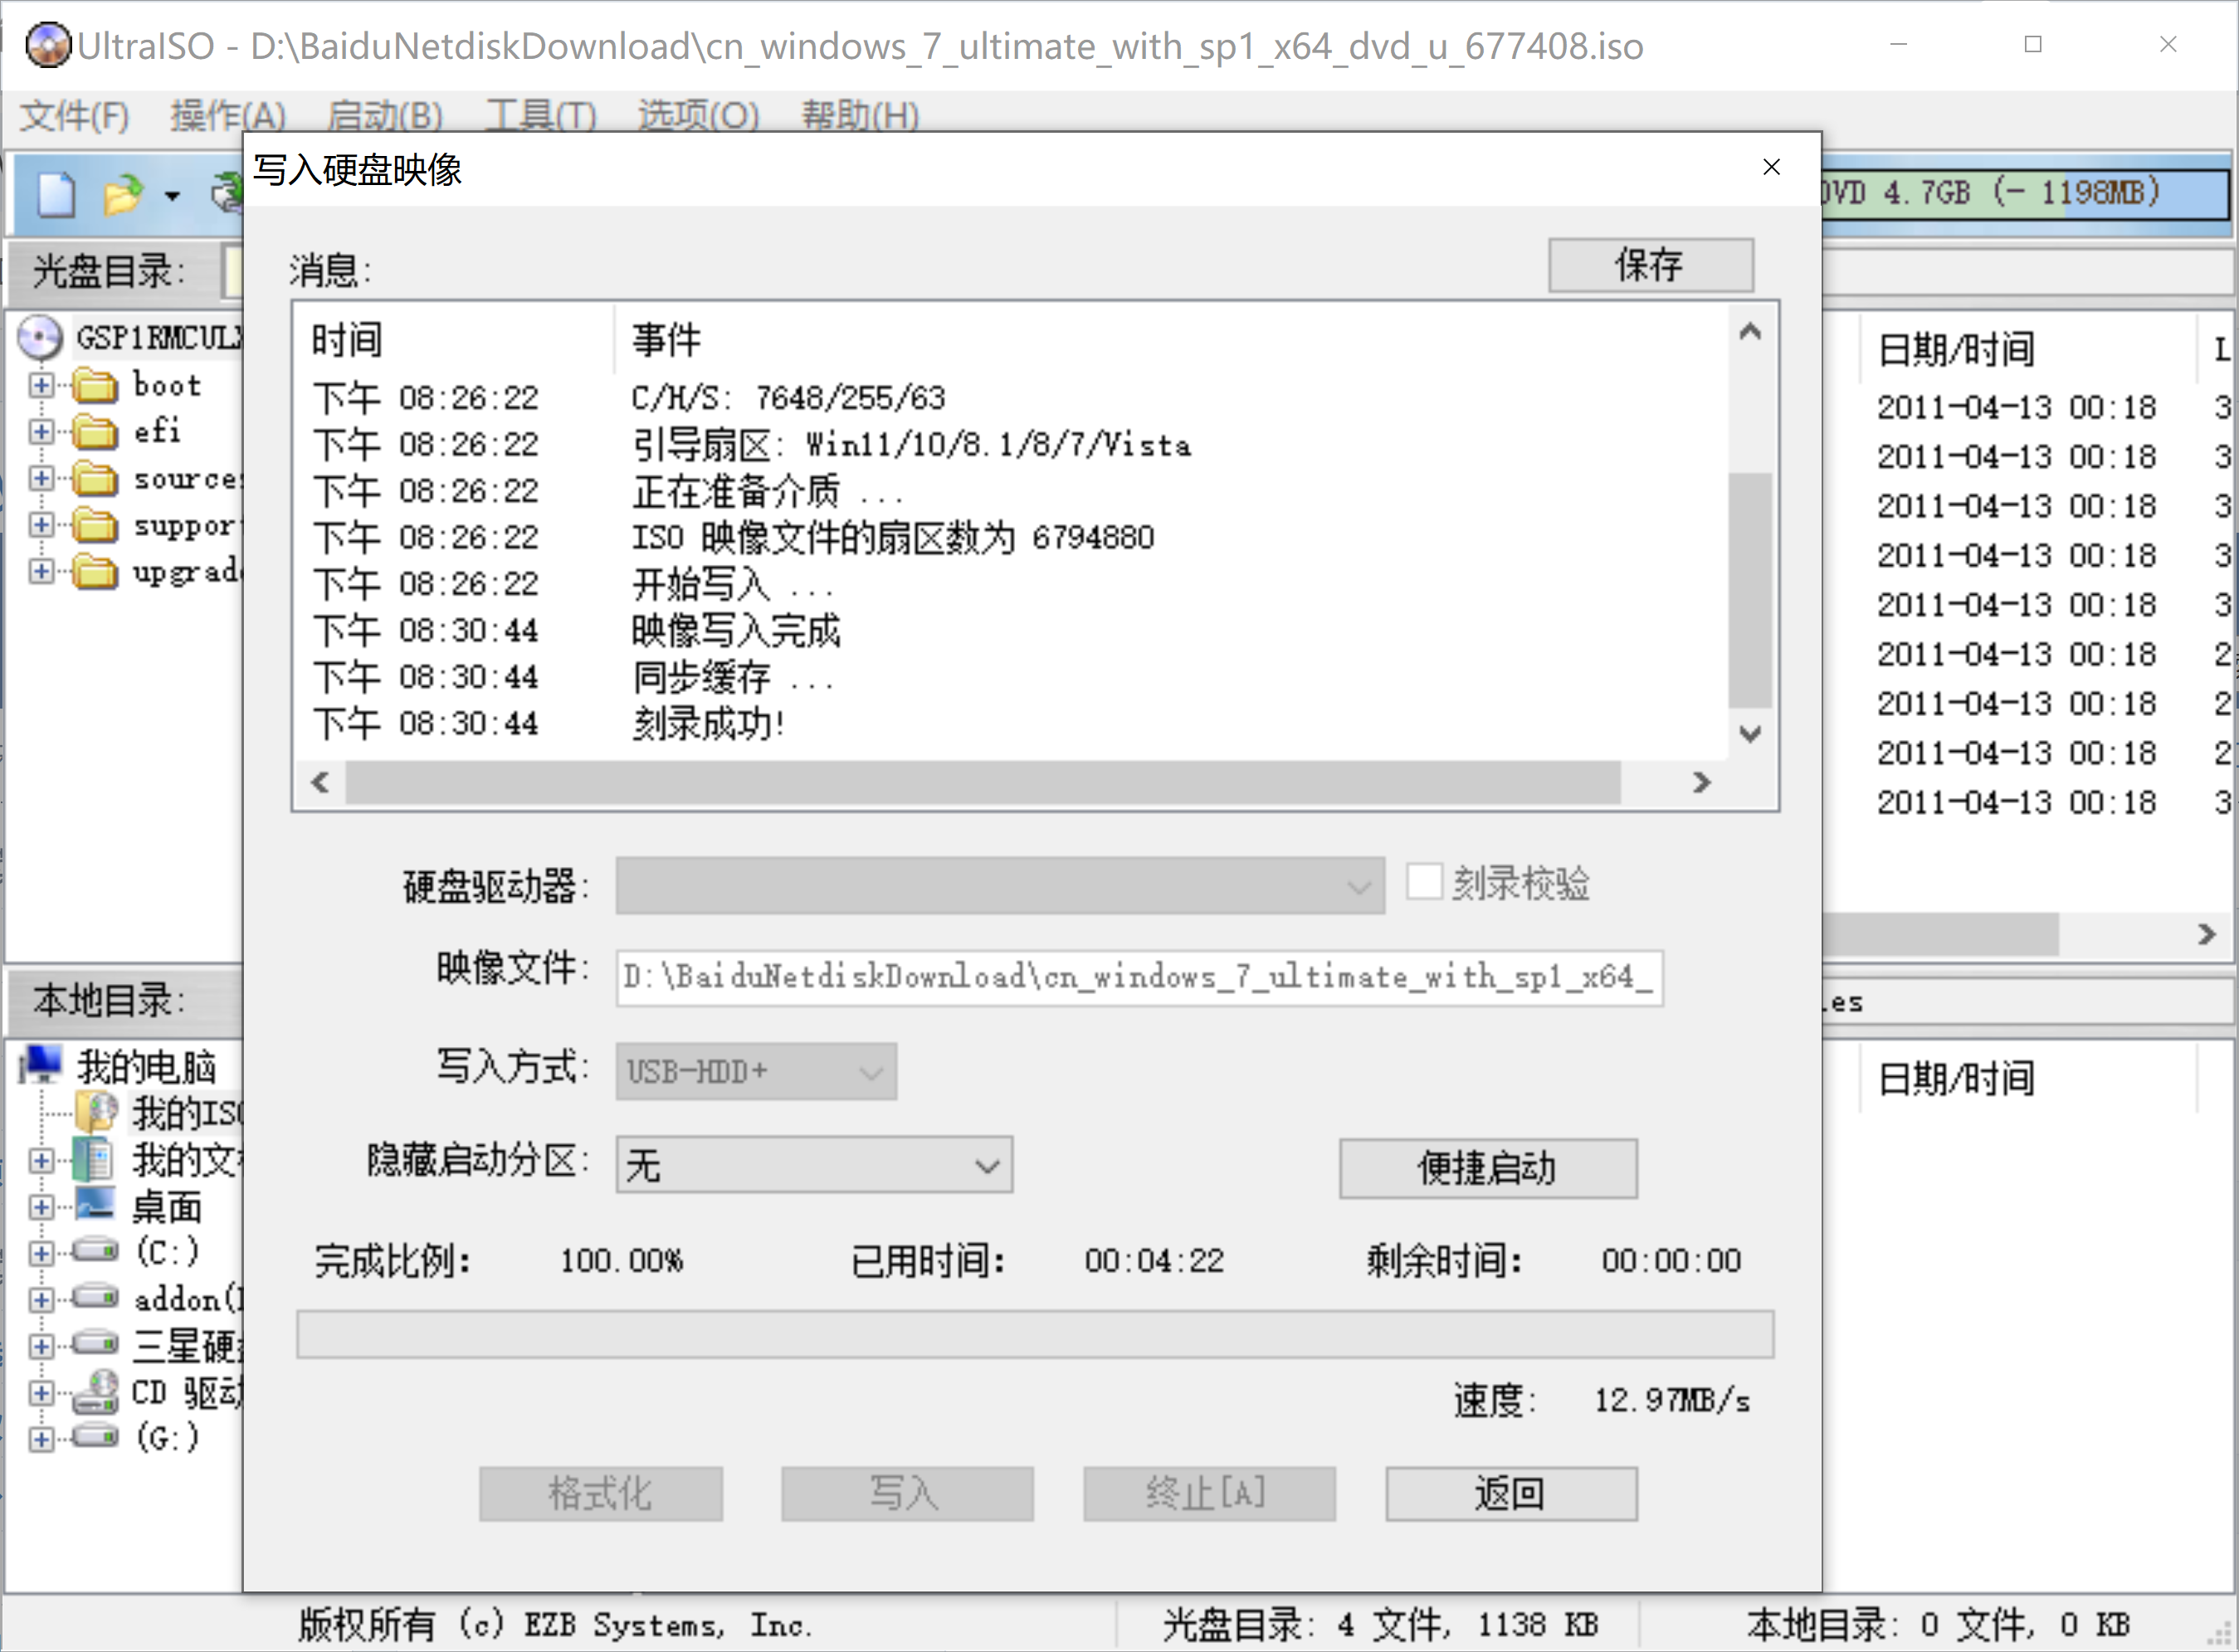Image resolution: width=2239 pixels, height=1652 pixels.
Task: Open the 写入方式 USB-HDD+ dropdown
Action: (x=756, y=1071)
